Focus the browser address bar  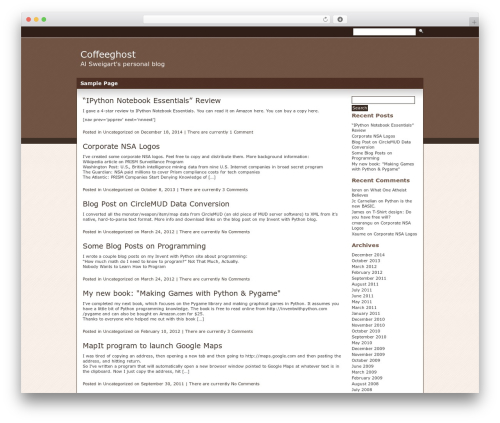[x=237, y=19]
